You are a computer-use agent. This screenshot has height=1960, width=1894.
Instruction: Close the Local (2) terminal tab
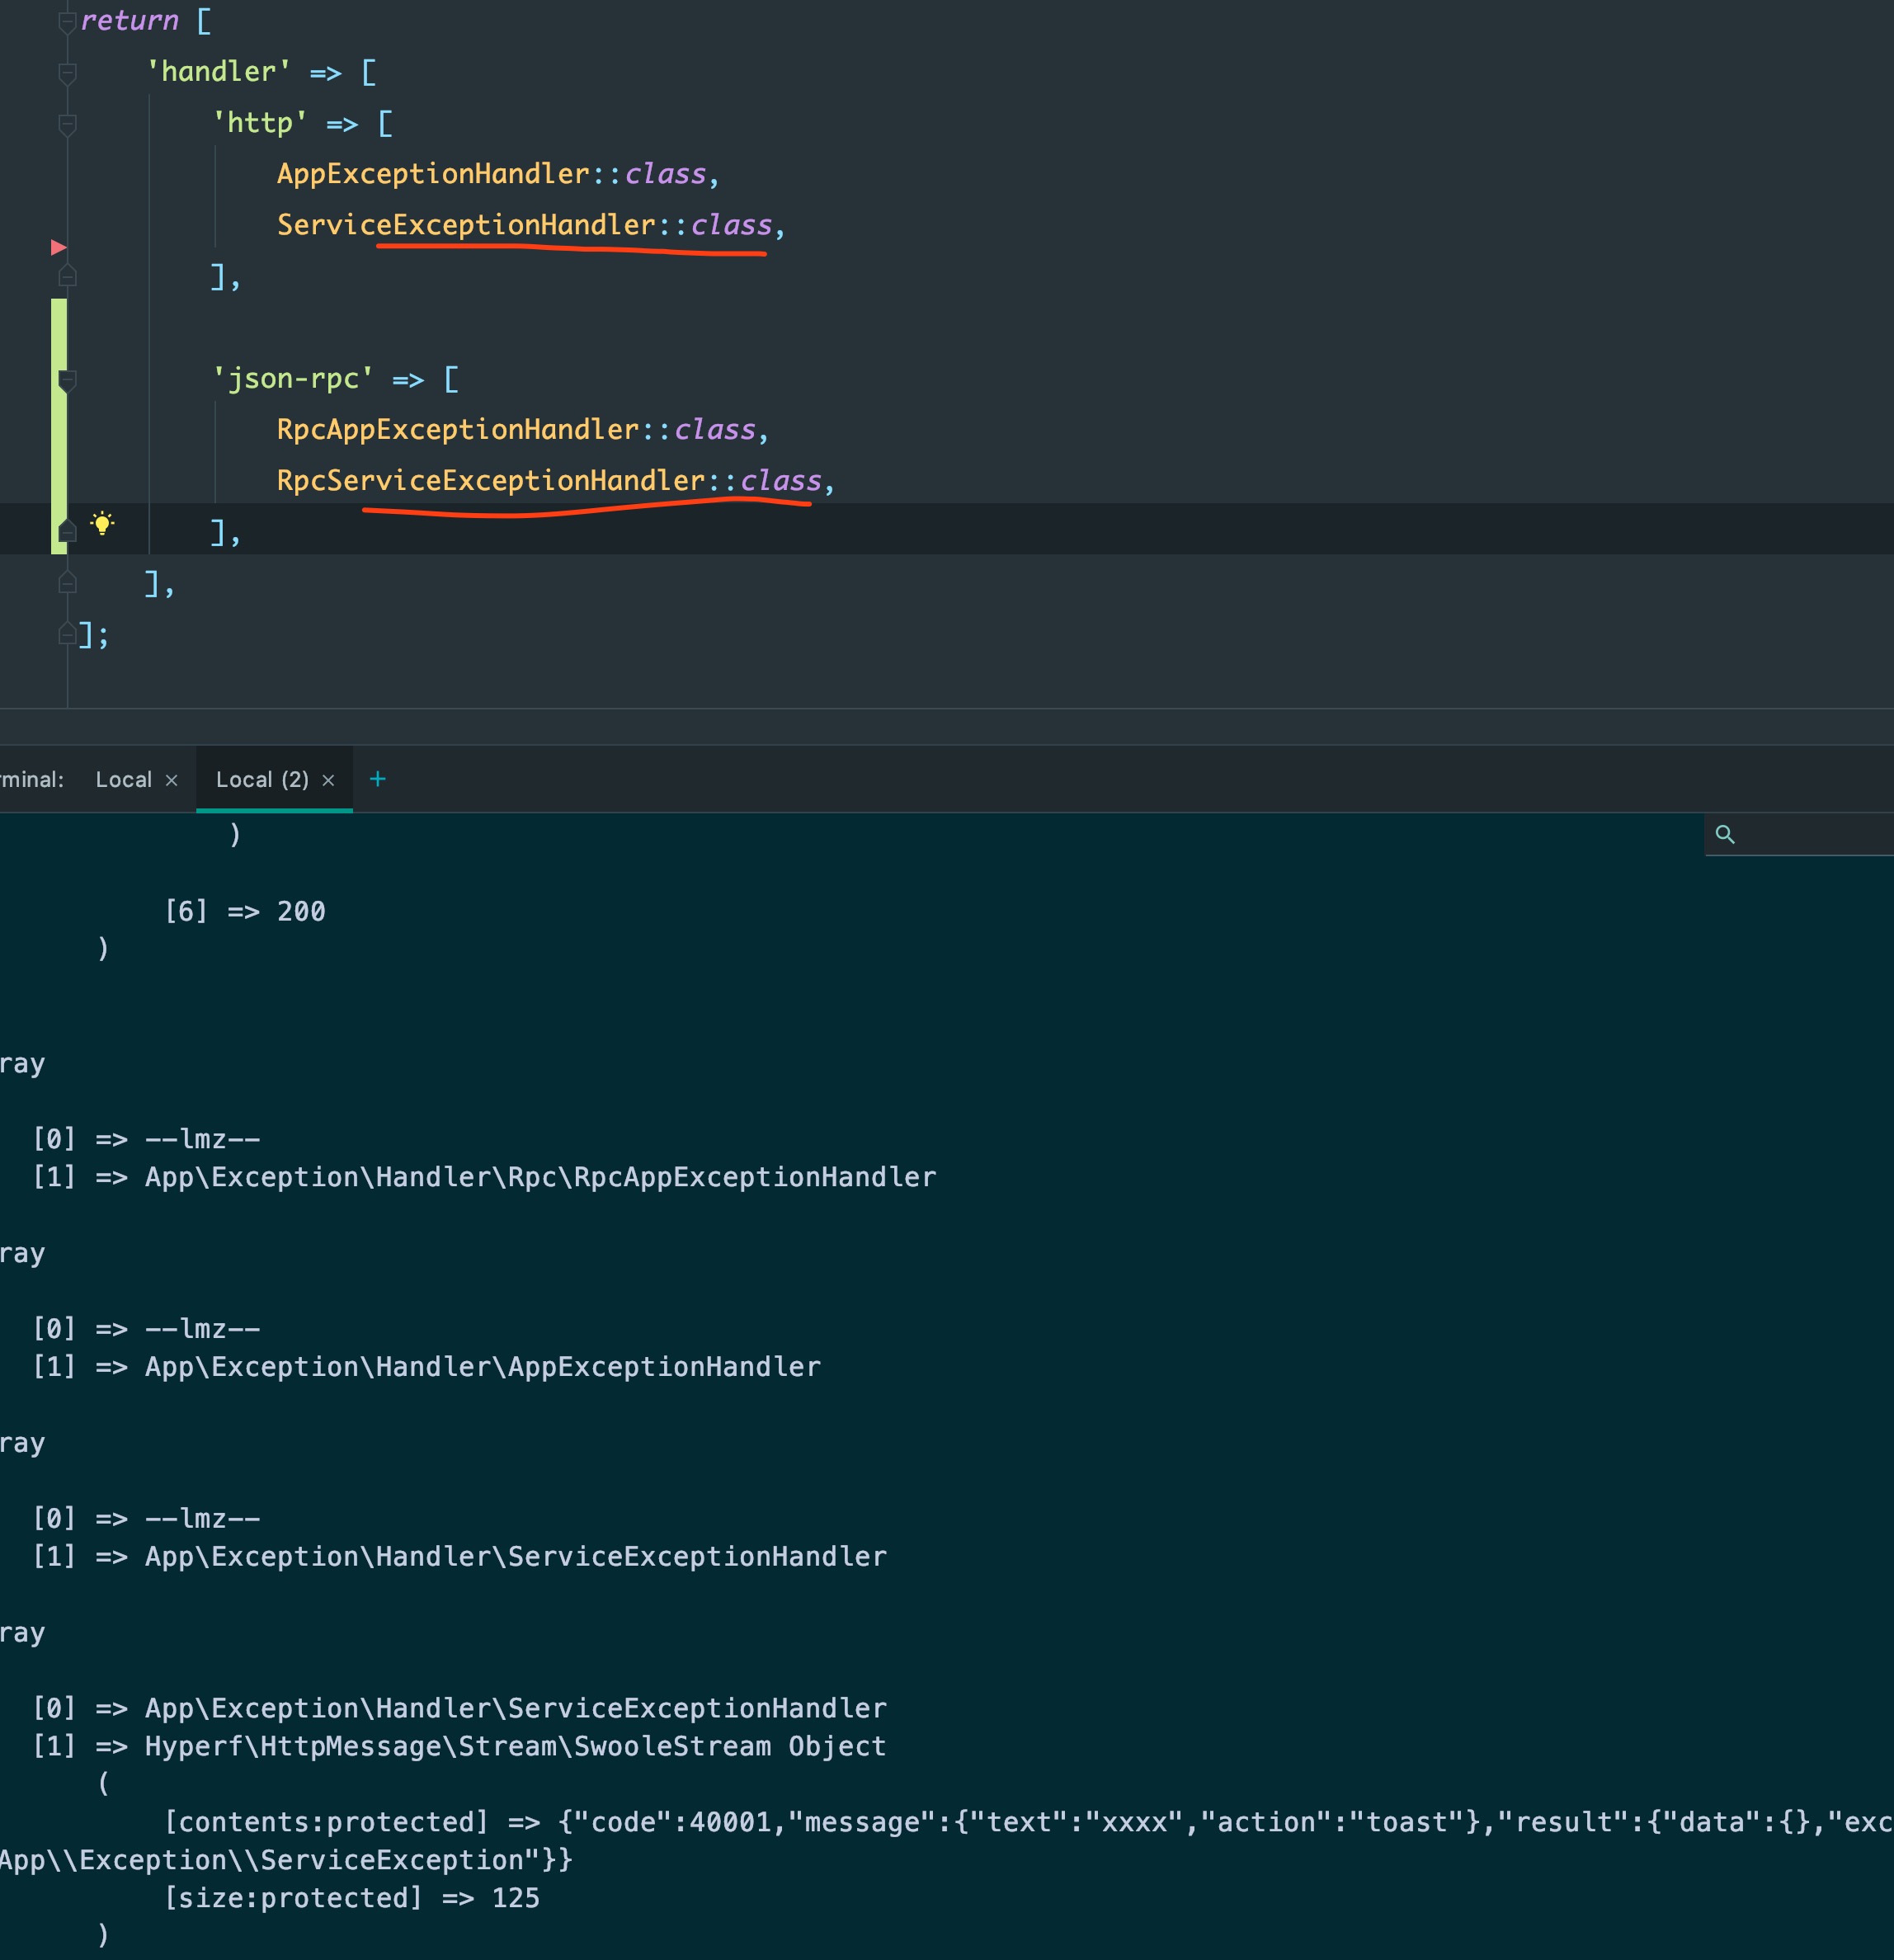click(x=328, y=780)
